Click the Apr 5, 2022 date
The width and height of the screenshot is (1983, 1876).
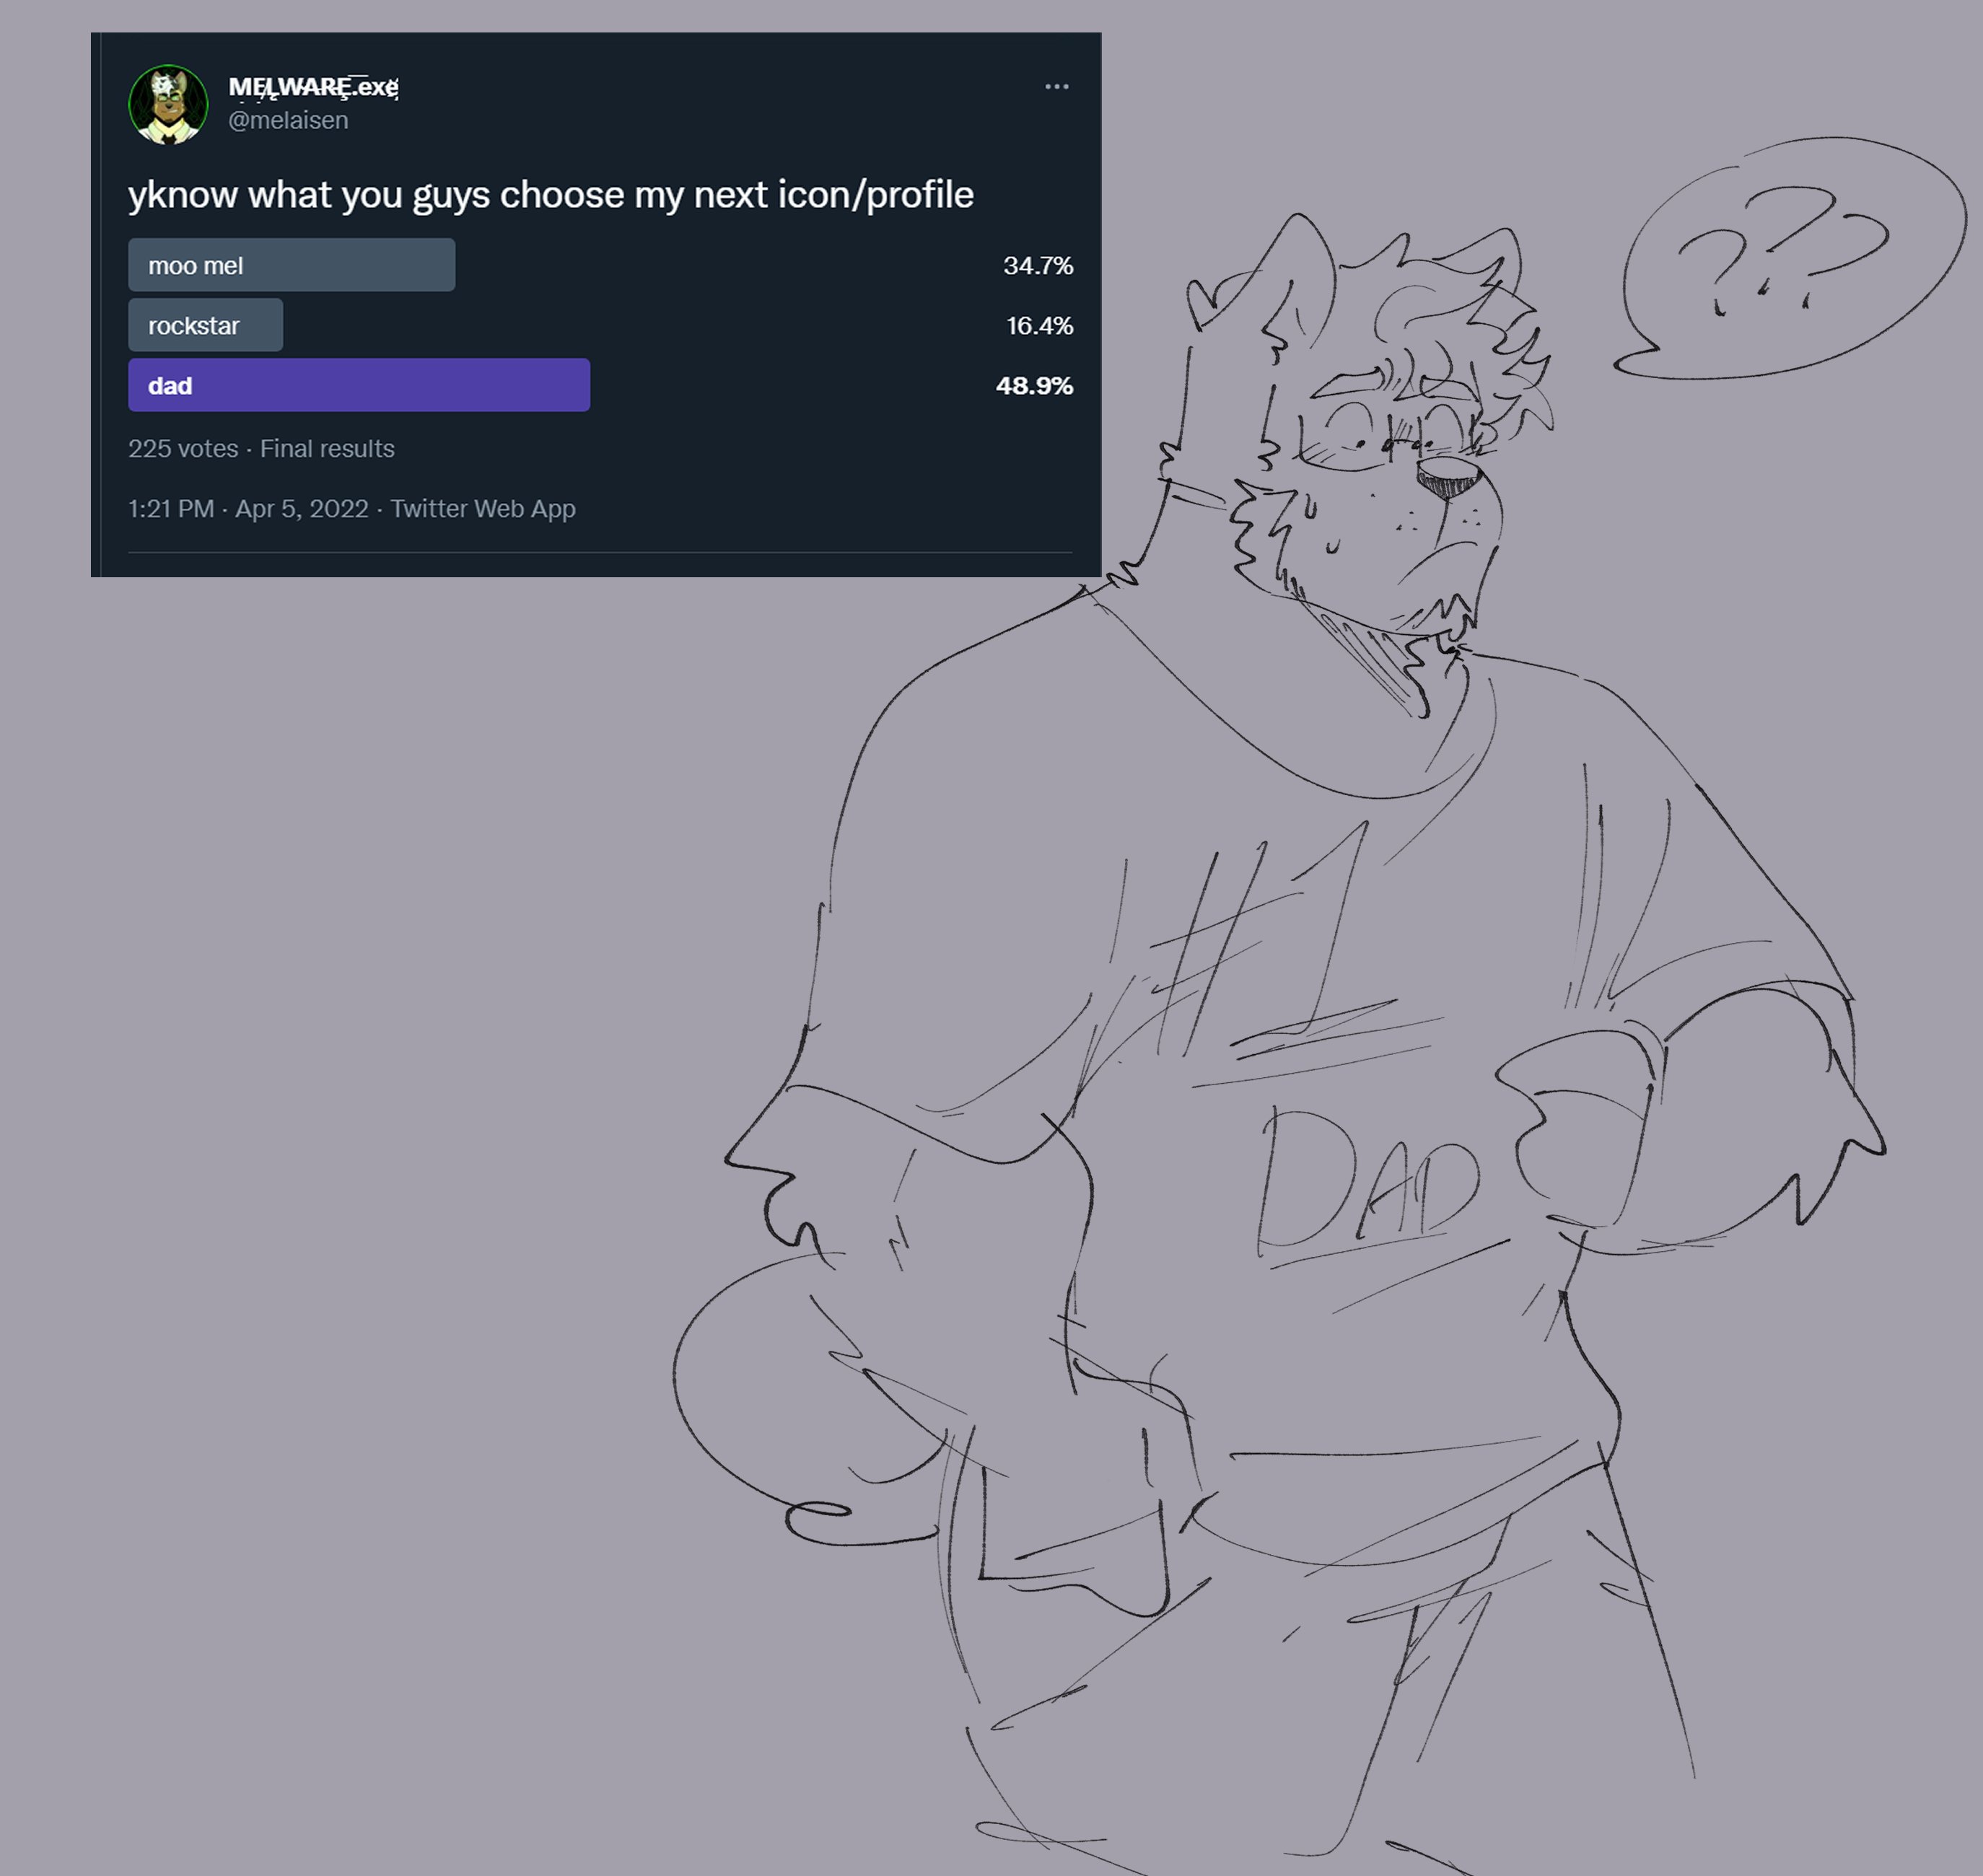click(x=301, y=509)
